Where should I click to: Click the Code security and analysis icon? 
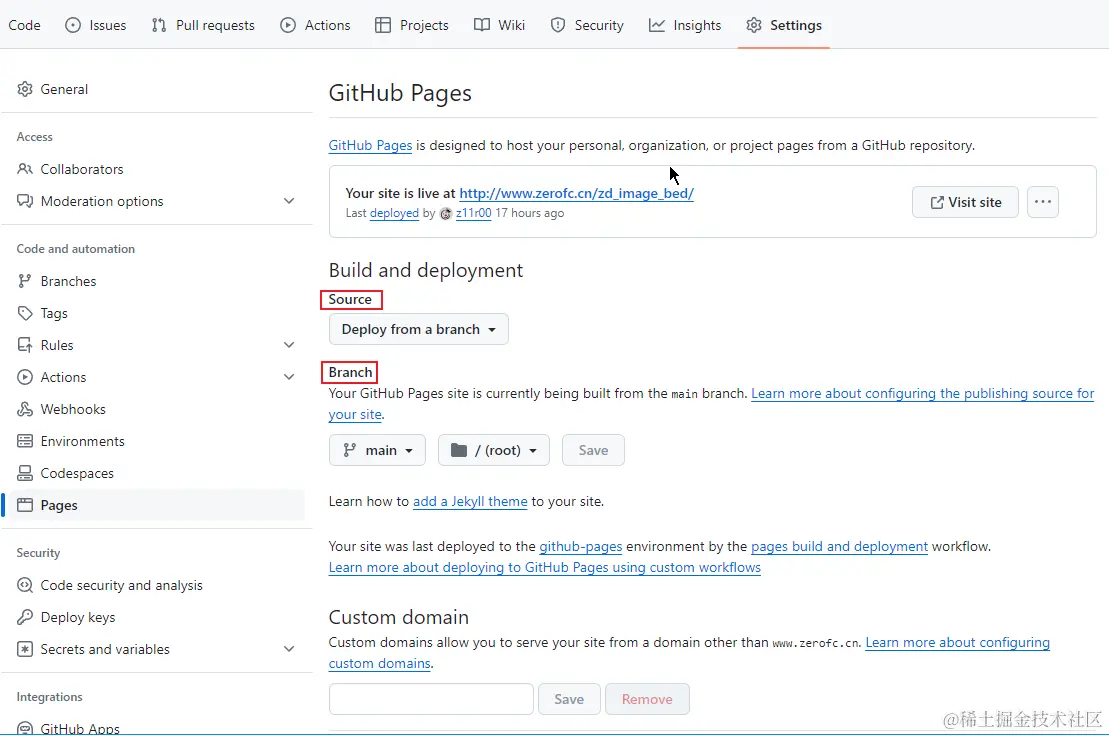(25, 585)
